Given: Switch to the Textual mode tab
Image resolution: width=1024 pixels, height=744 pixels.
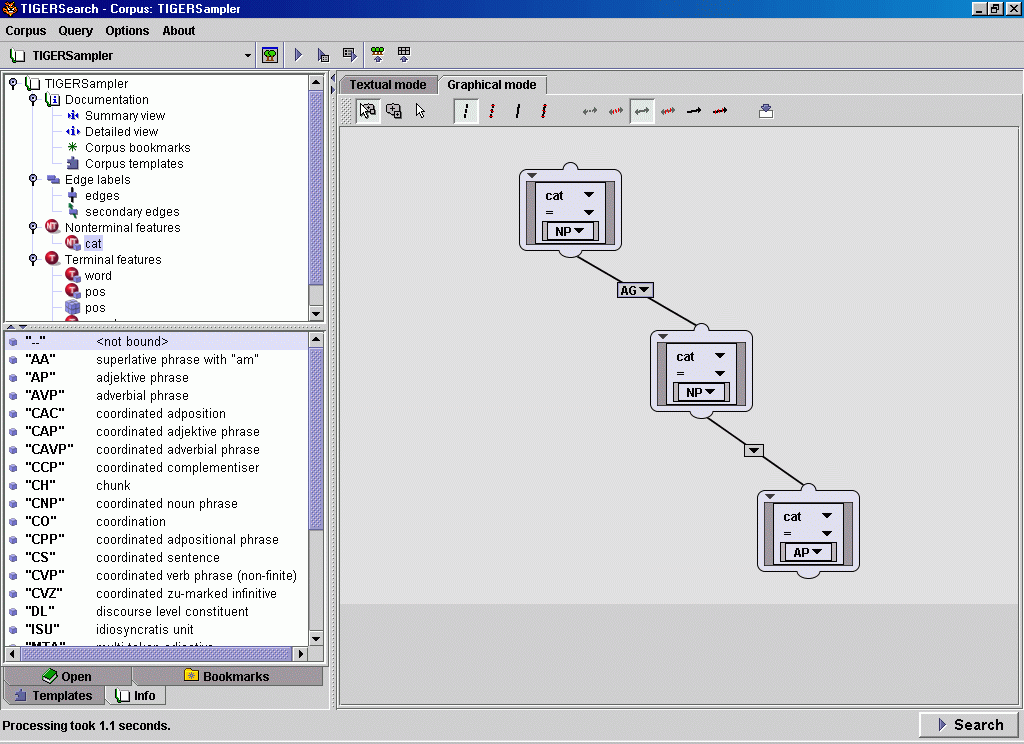Looking at the screenshot, I should pyautogui.click(x=387, y=84).
